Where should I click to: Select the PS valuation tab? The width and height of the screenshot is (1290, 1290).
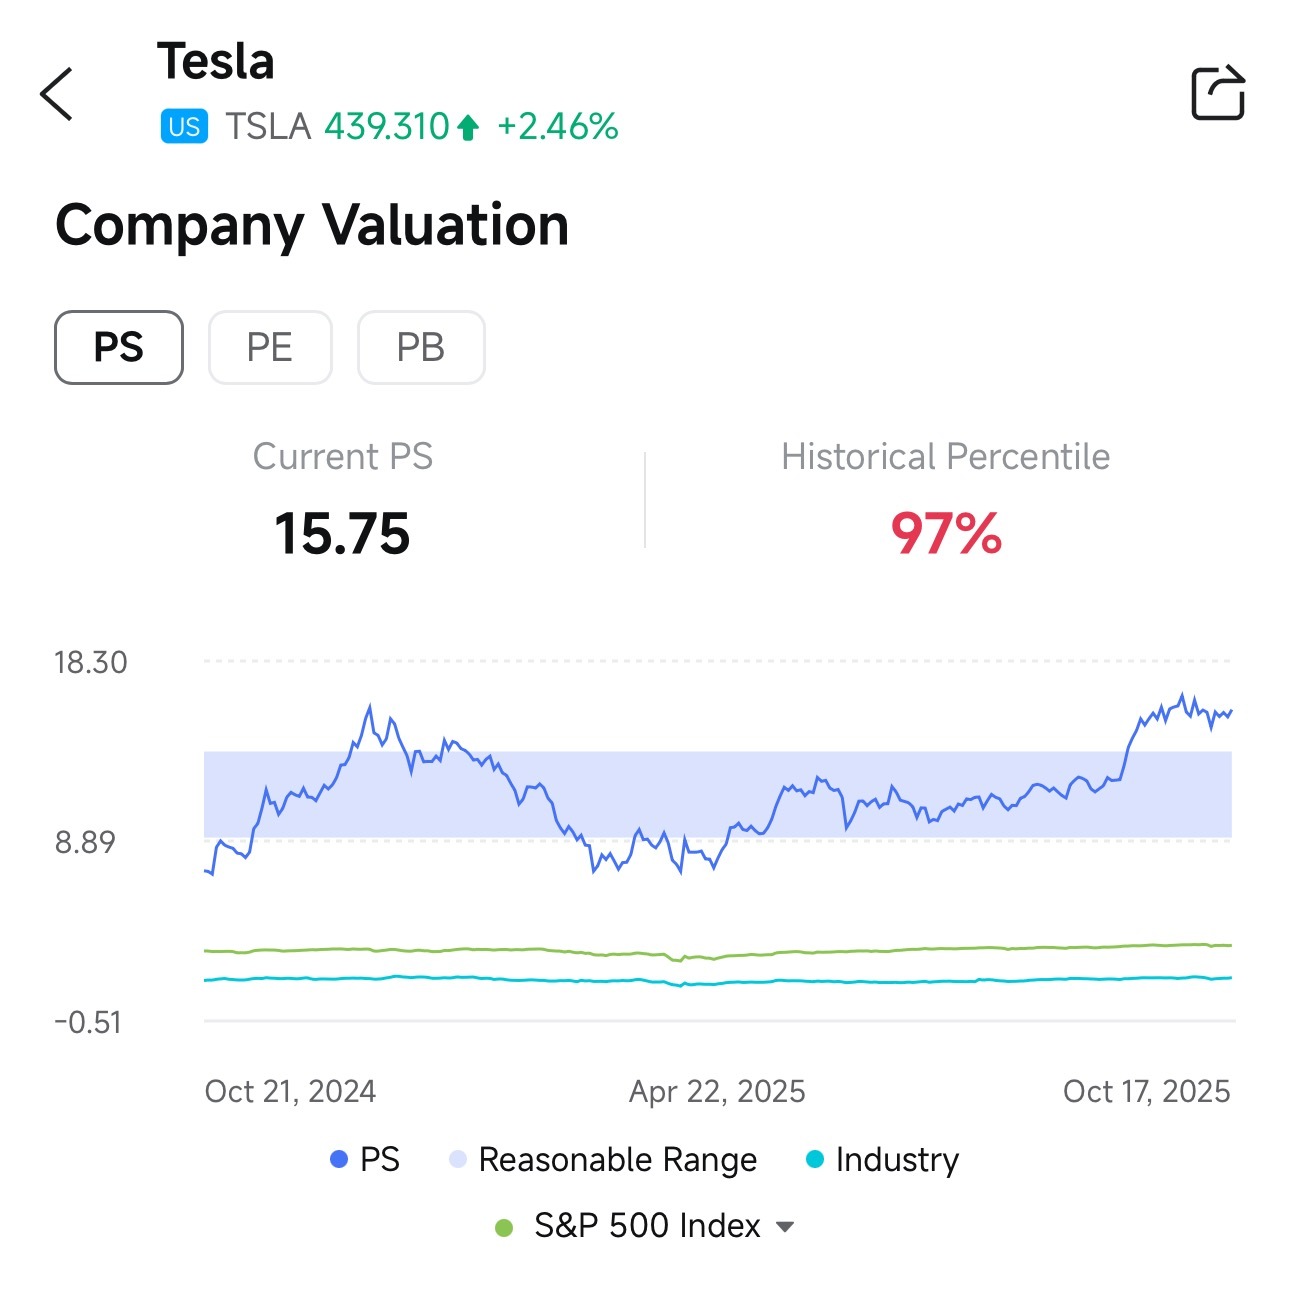(119, 347)
